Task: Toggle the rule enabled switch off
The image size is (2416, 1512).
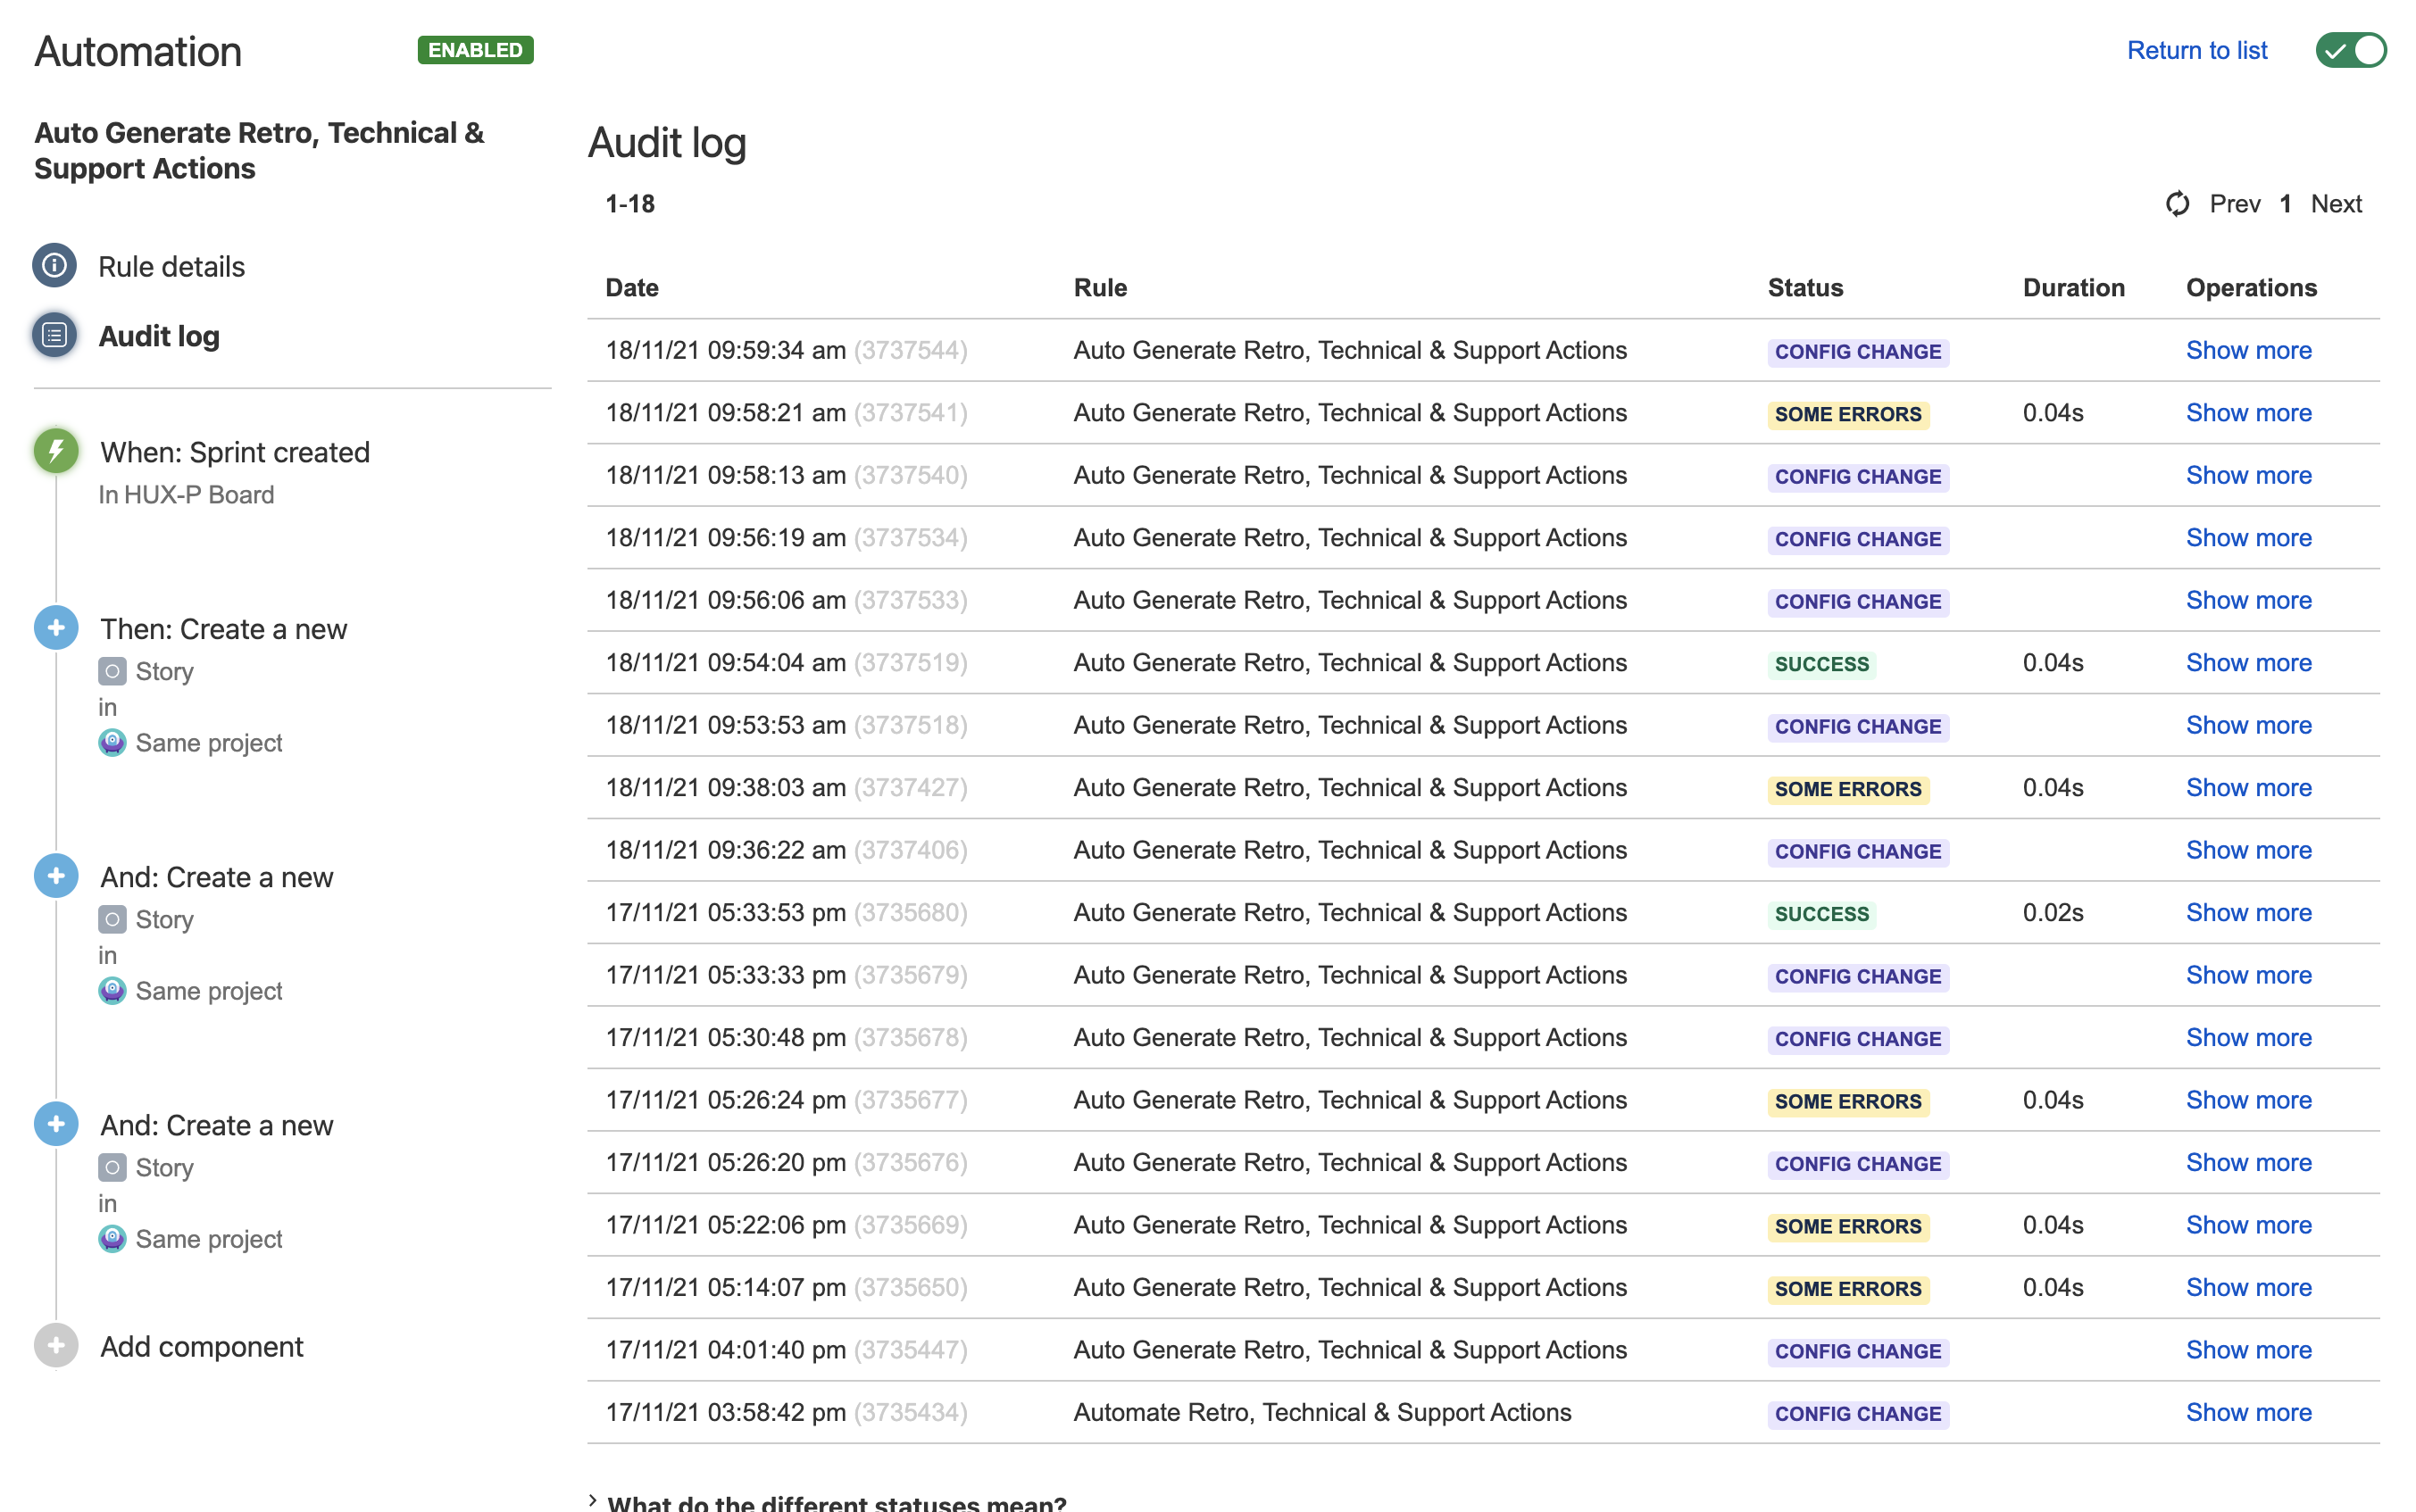Action: click(2351, 50)
